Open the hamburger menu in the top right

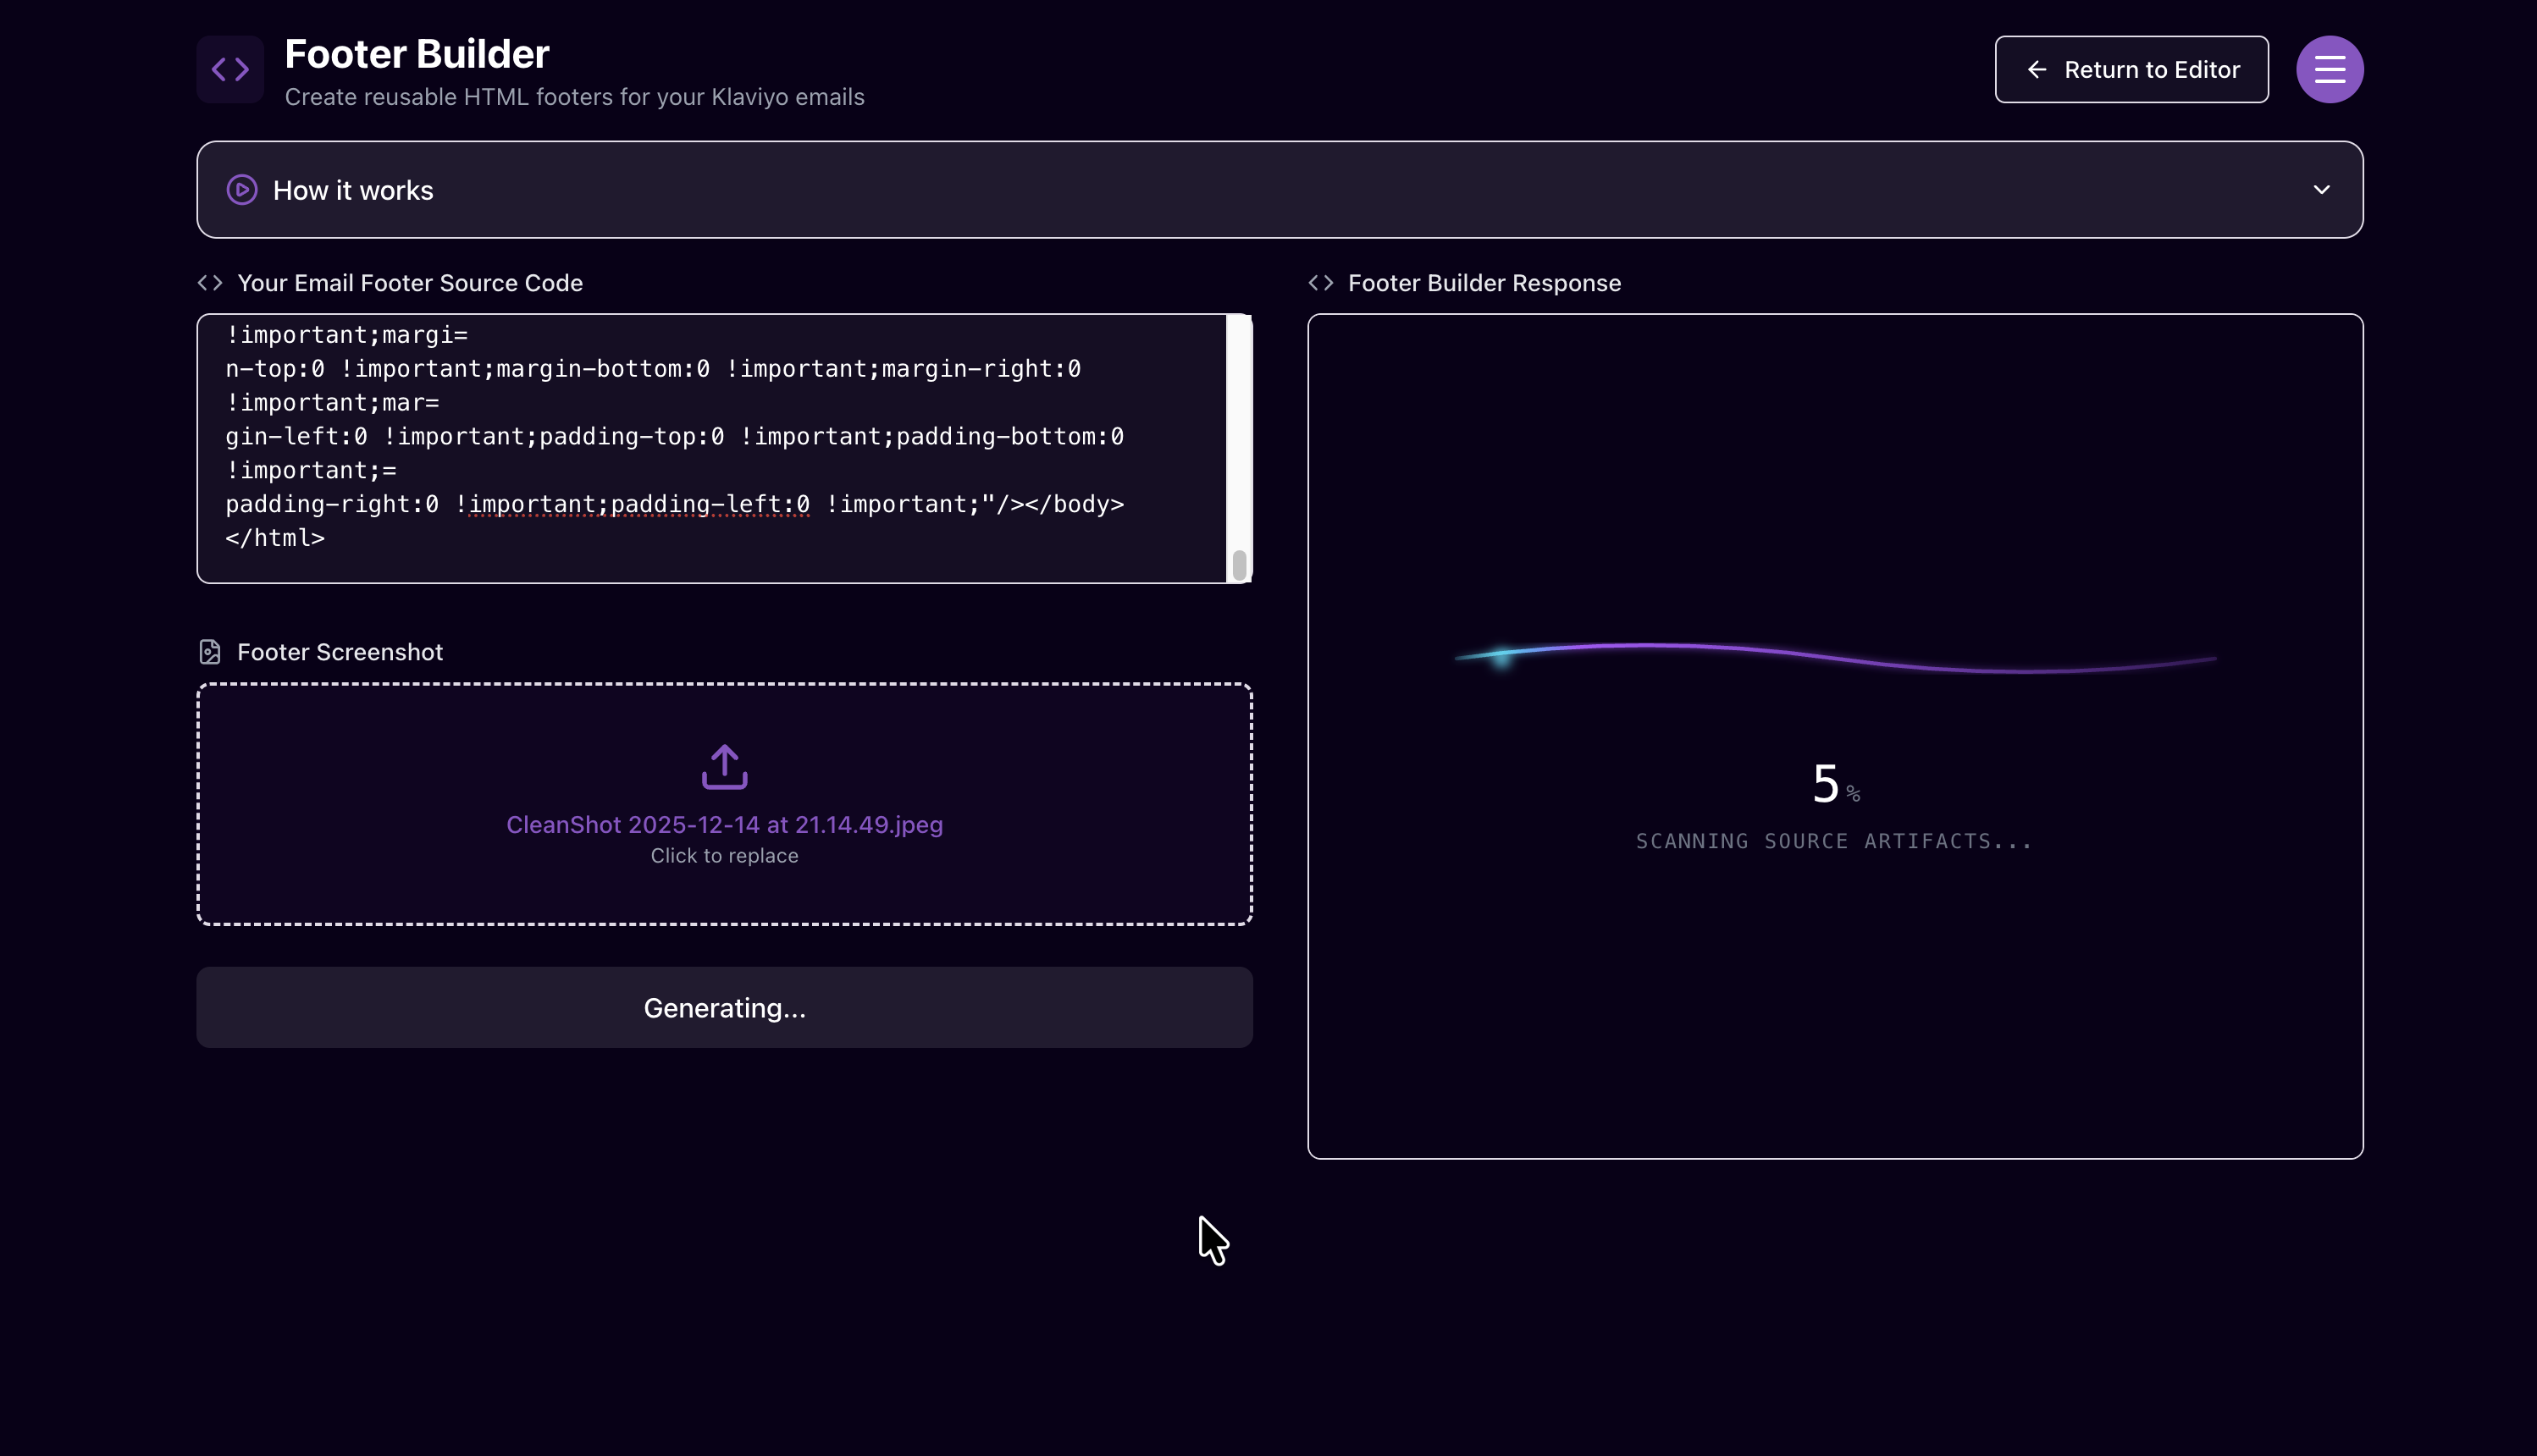pos(2329,69)
